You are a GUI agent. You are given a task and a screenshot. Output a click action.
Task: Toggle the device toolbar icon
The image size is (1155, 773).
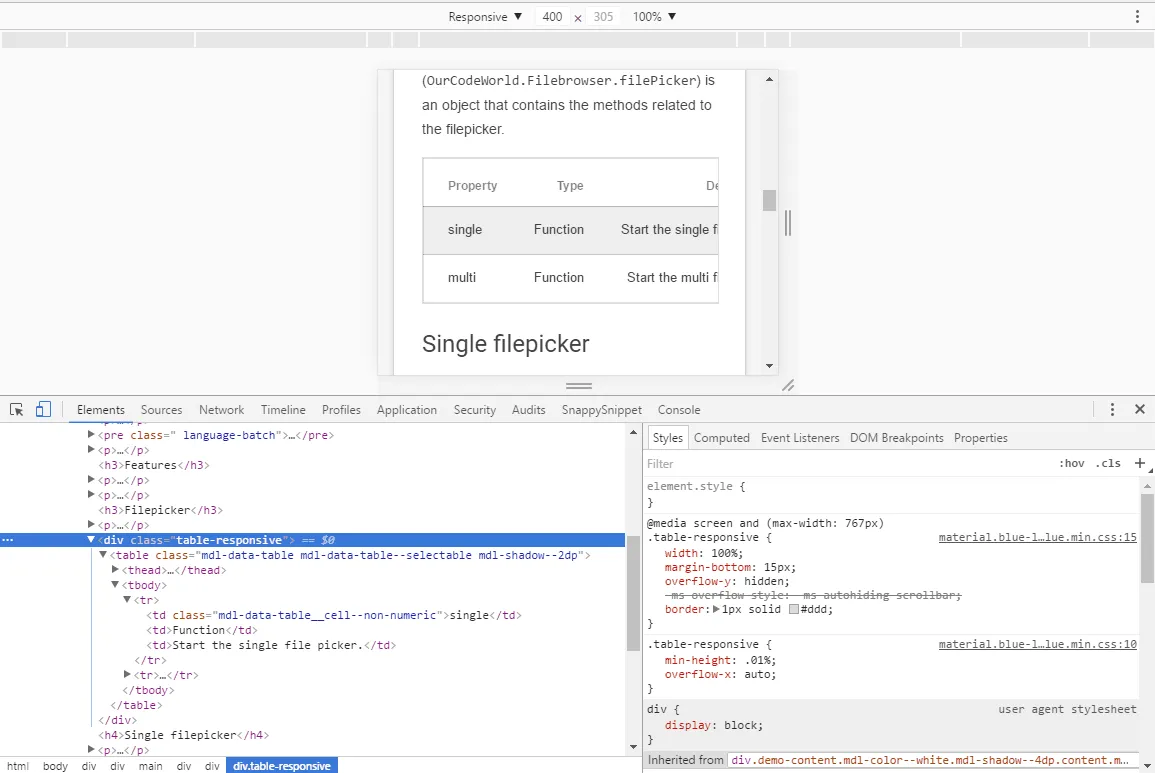[43, 410]
